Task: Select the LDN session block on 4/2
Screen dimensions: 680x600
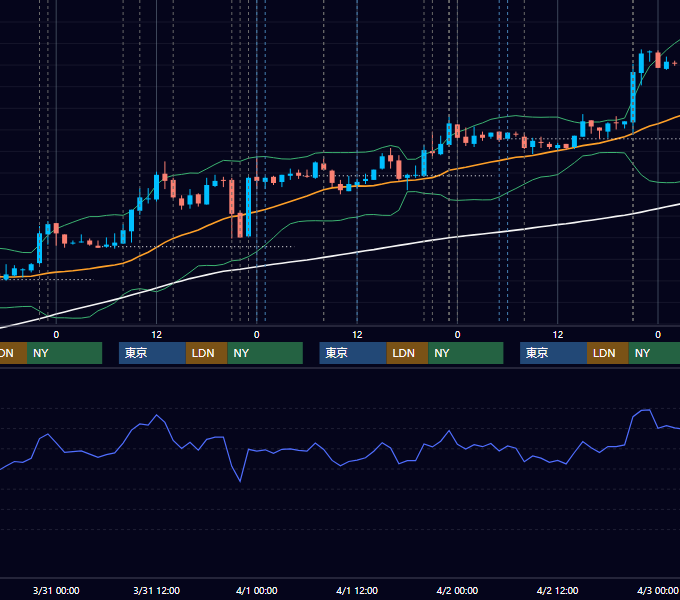Action: click(x=608, y=353)
